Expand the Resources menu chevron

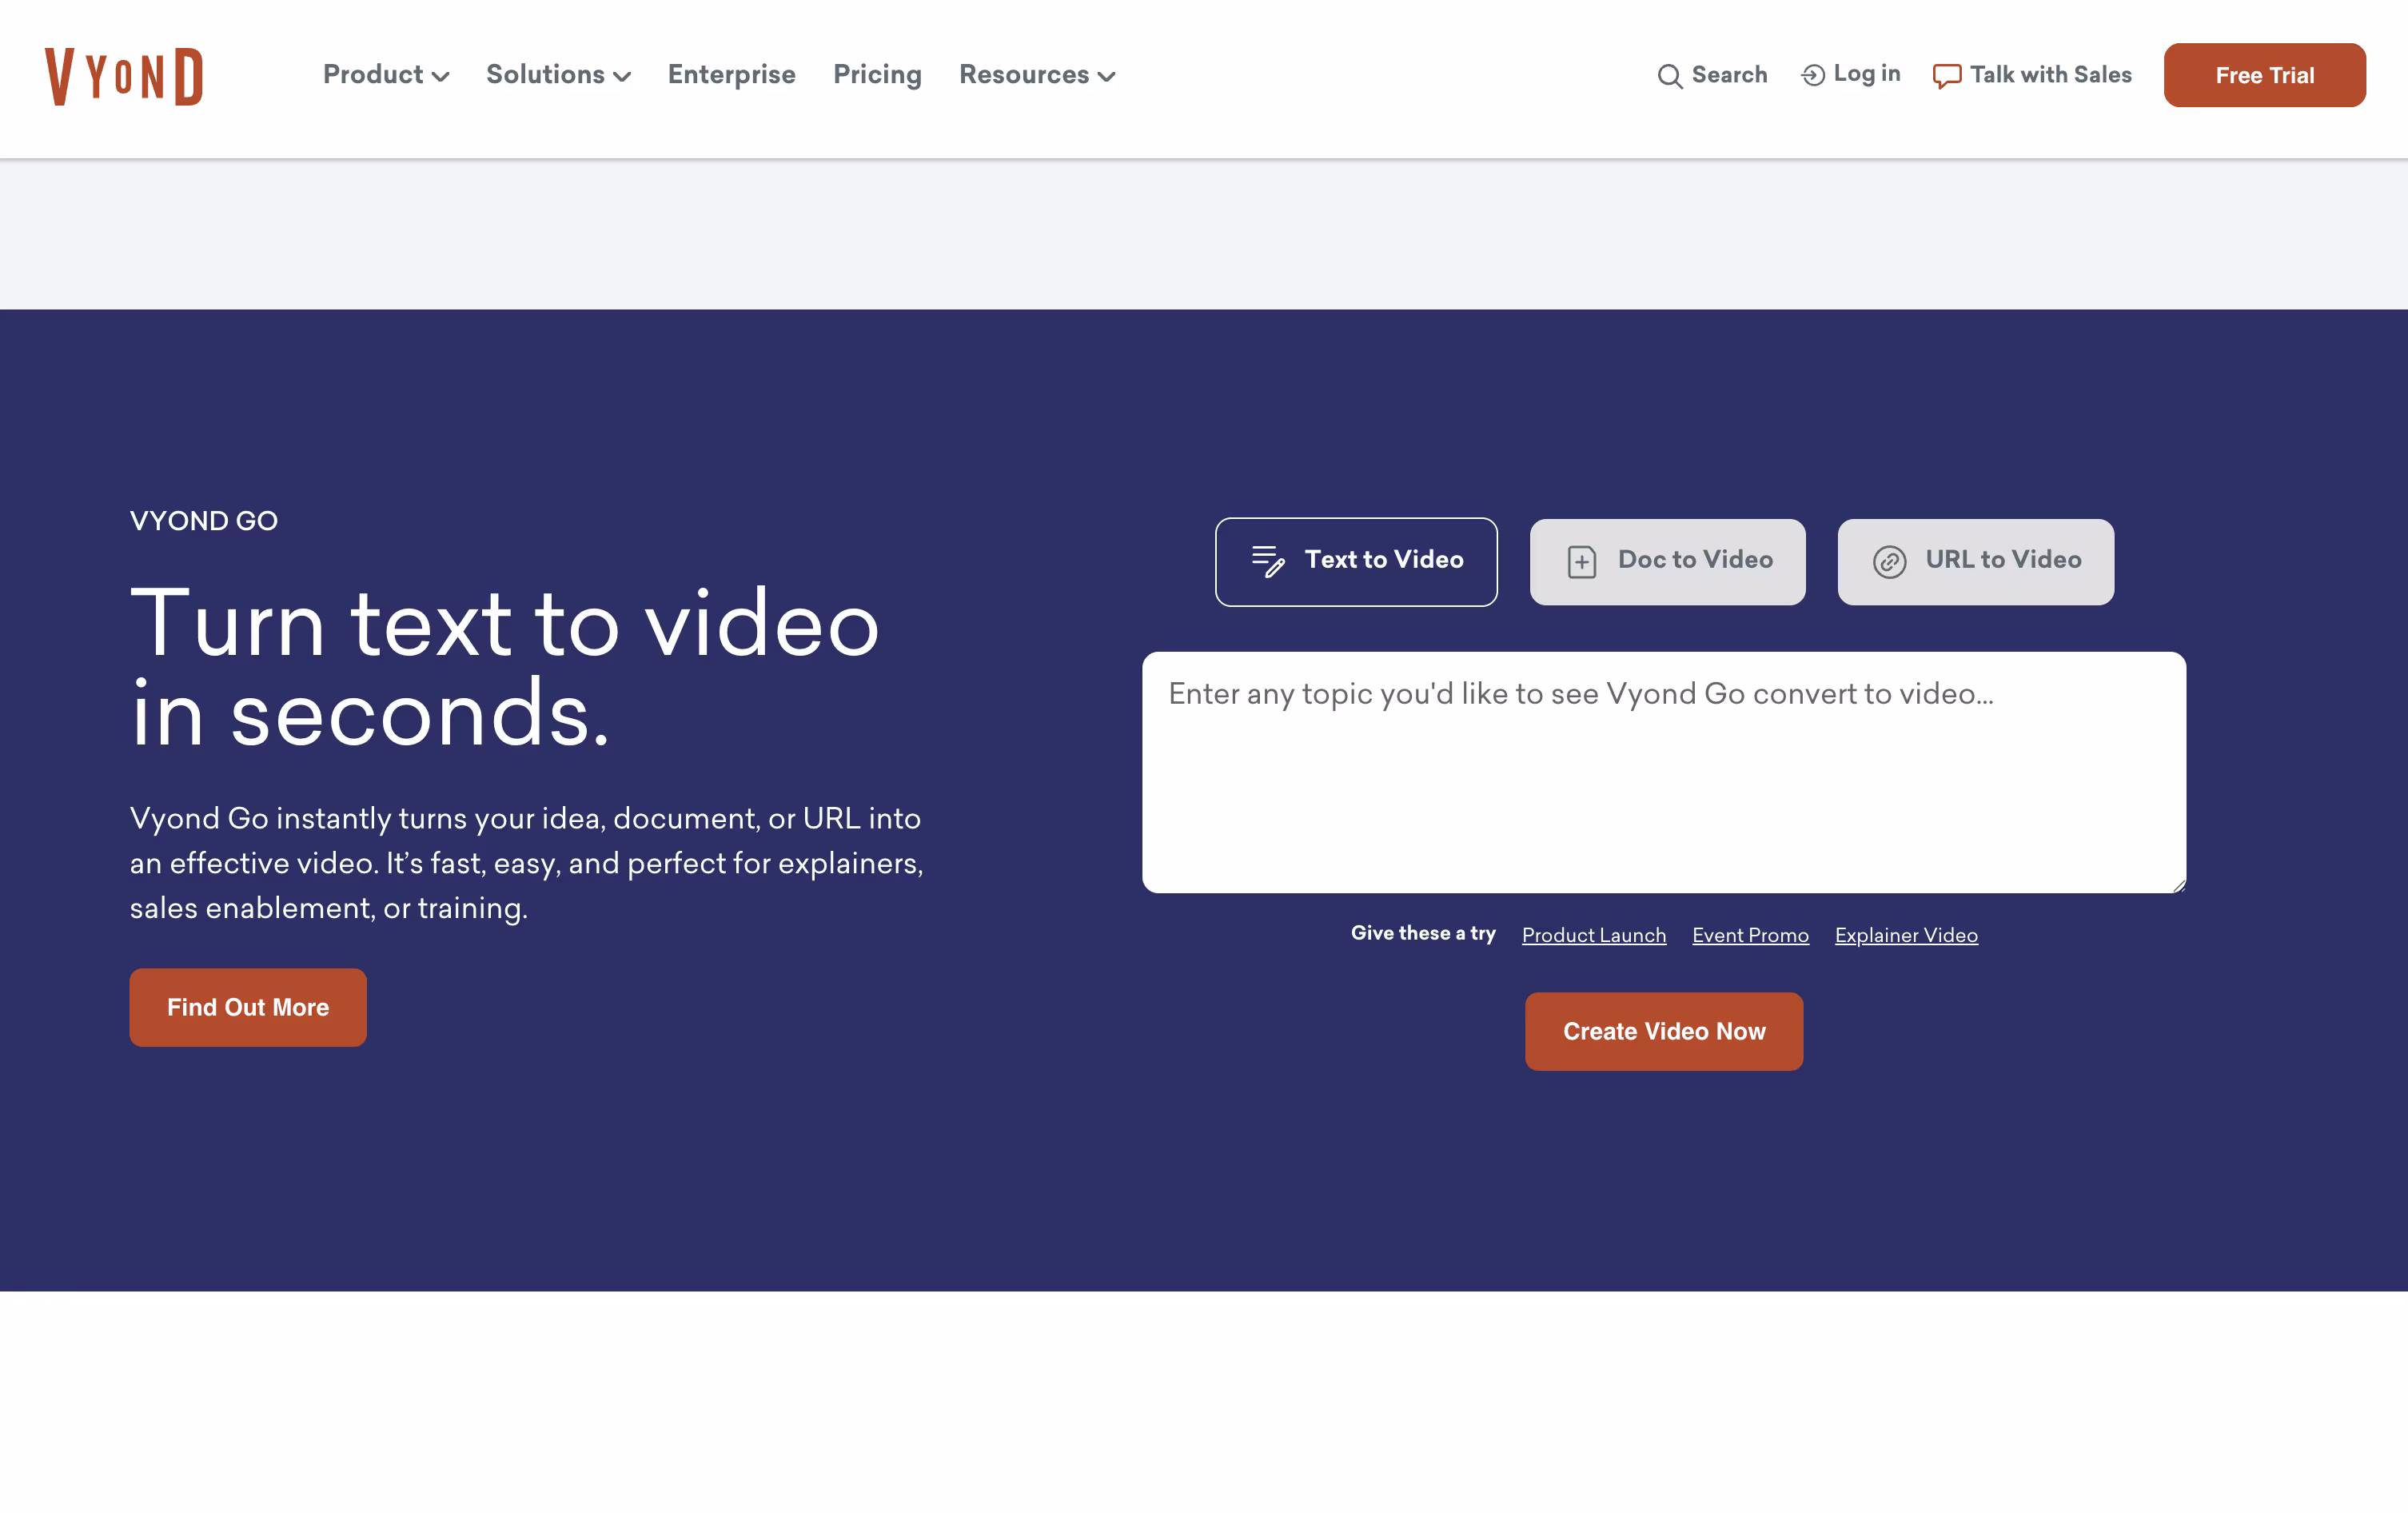click(1106, 77)
